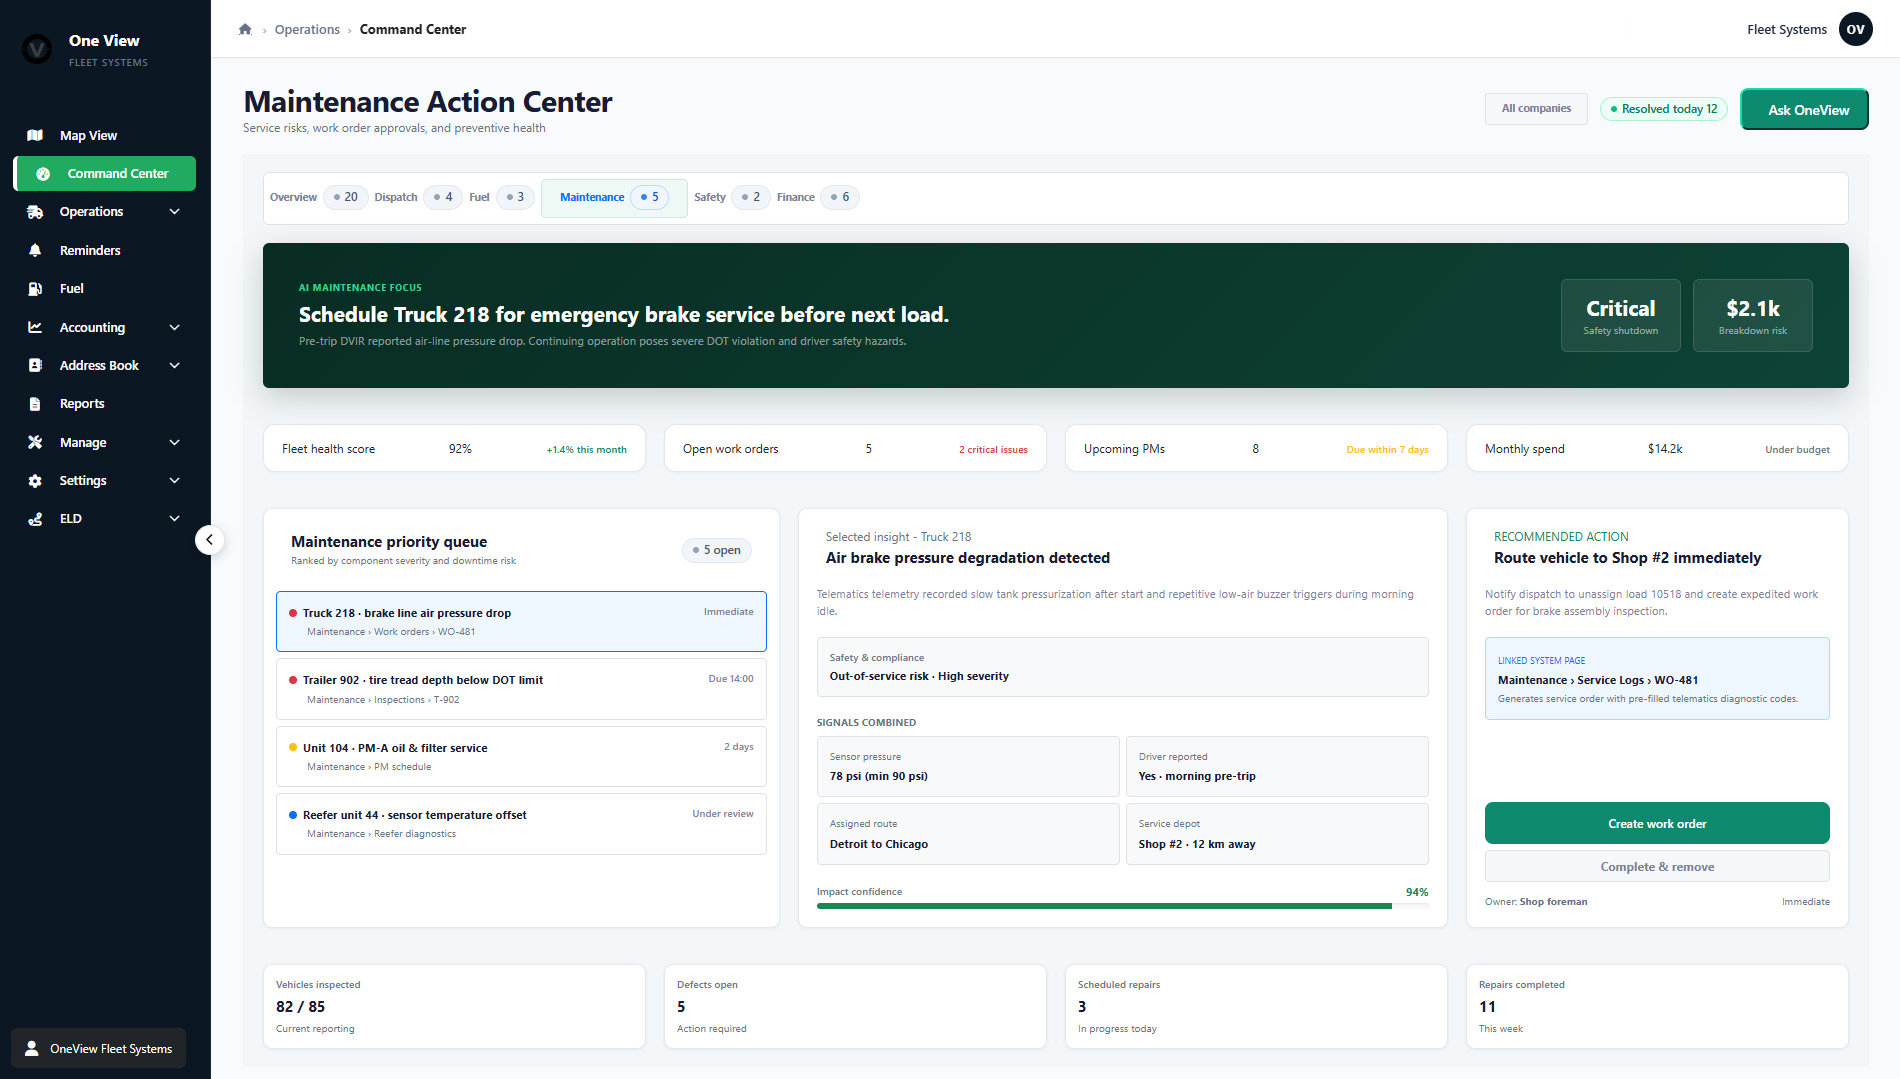Image resolution: width=1900 pixels, height=1079 pixels.
Task: Click the Fleet health score card
Action: coord(454,448)
